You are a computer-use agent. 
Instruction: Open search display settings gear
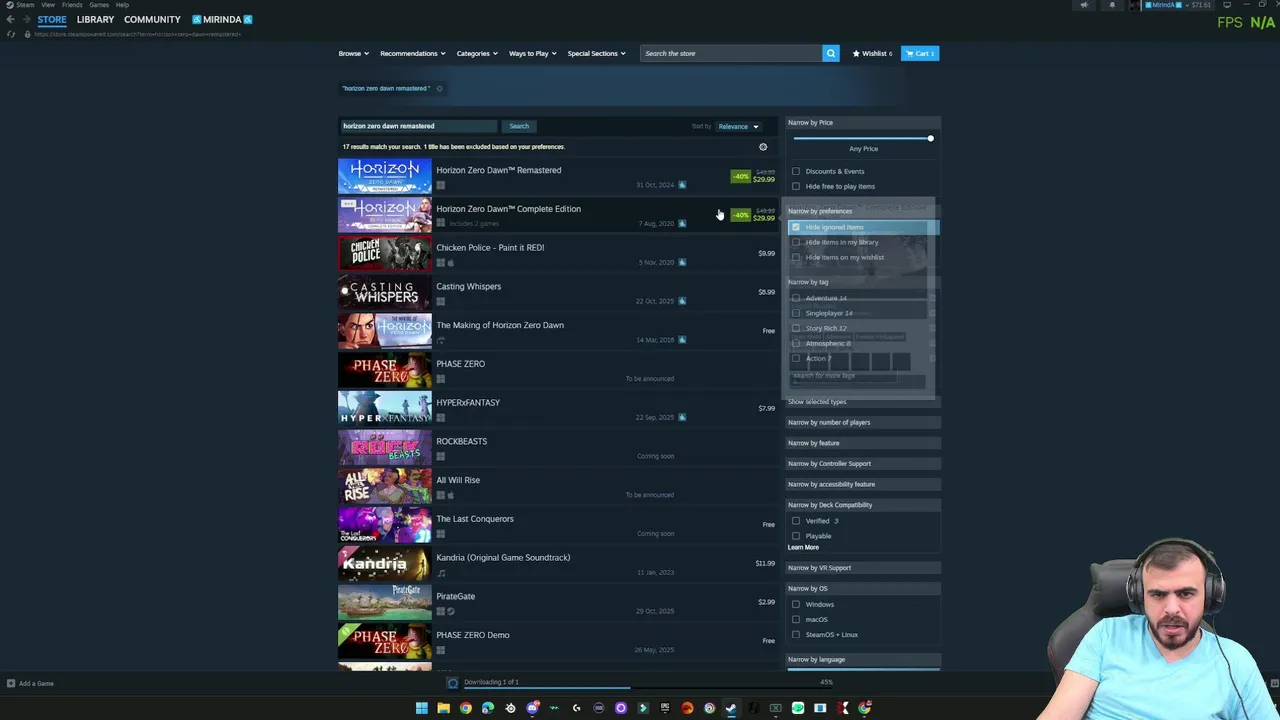(x=763, y=147)
